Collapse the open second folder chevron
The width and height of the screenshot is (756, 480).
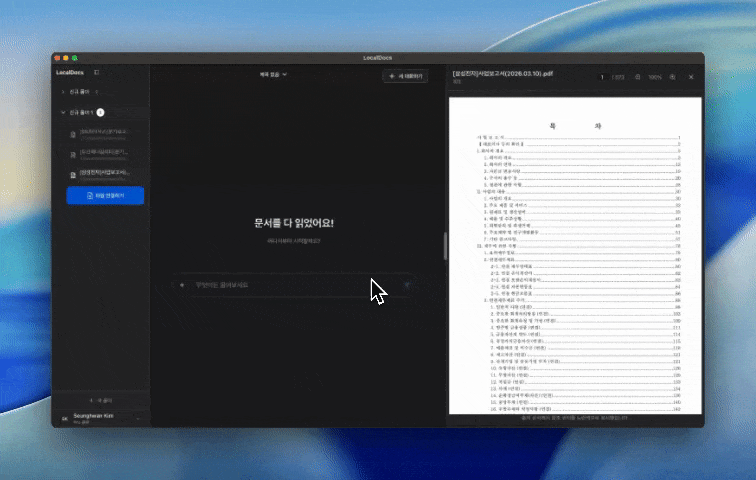63,112
